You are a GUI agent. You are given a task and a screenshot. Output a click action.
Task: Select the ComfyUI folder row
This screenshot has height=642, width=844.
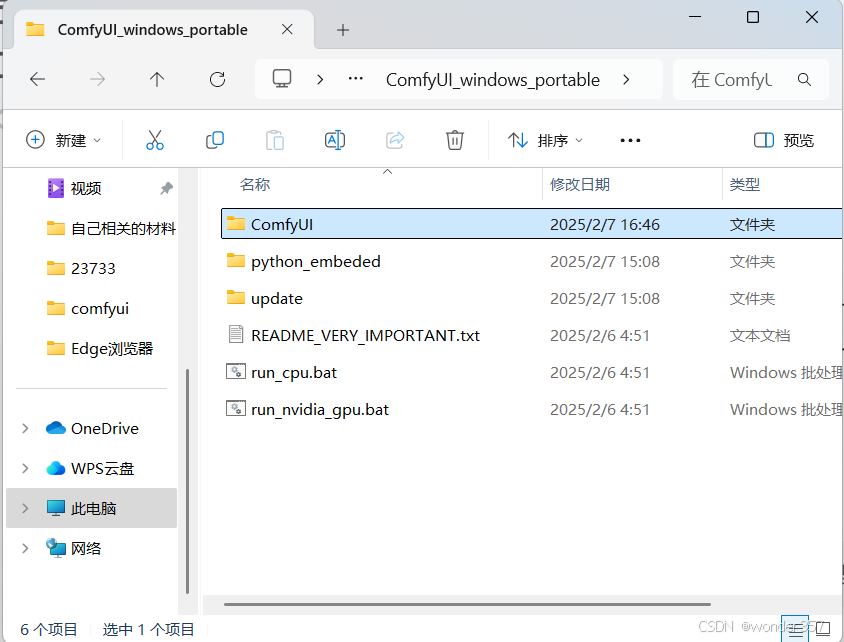tap(532, 223)
